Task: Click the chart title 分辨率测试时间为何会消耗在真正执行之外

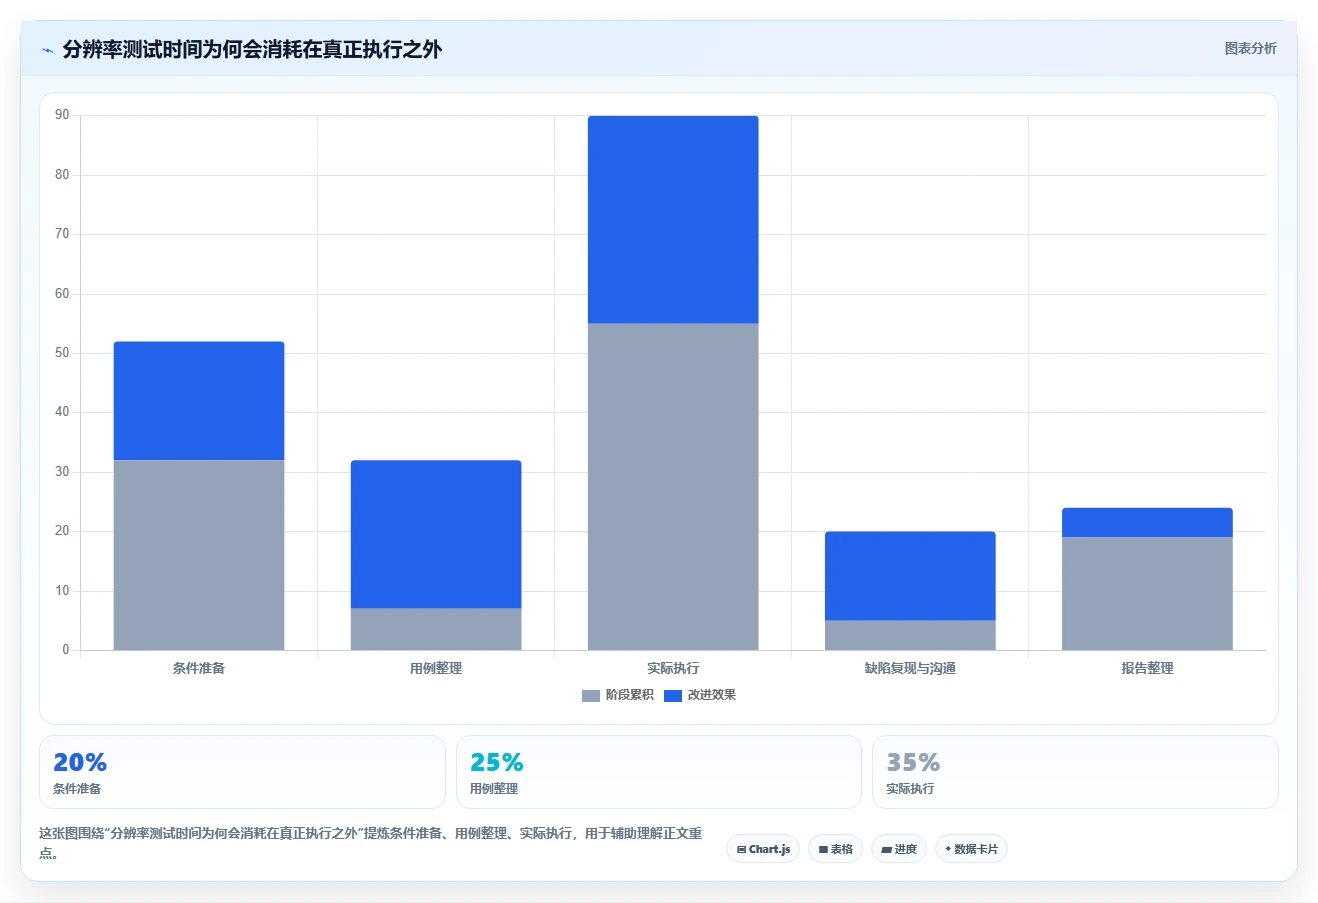Action: tap(252, 49)
